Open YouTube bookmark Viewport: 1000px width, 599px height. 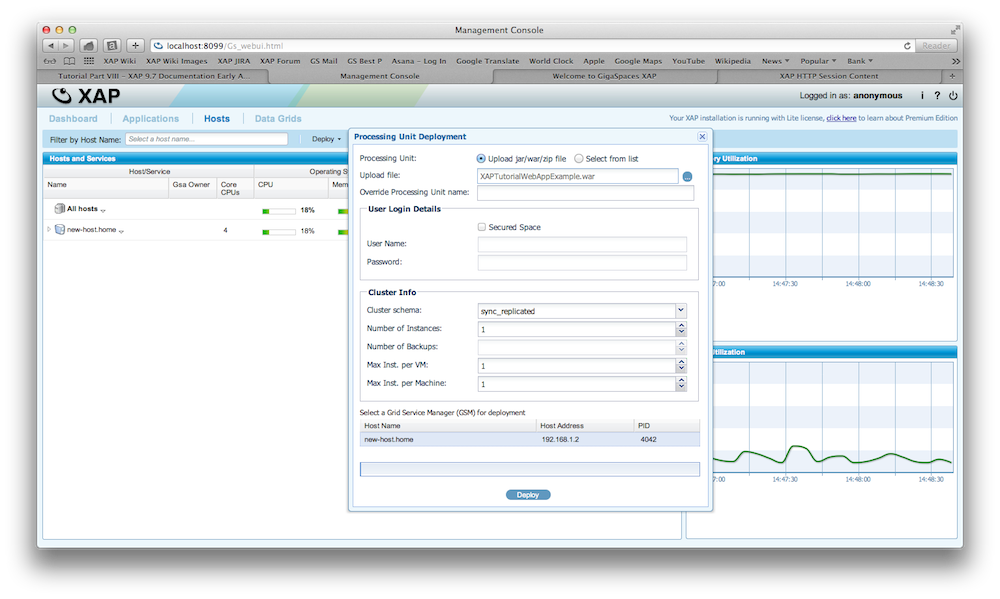[x=688, y=61]
